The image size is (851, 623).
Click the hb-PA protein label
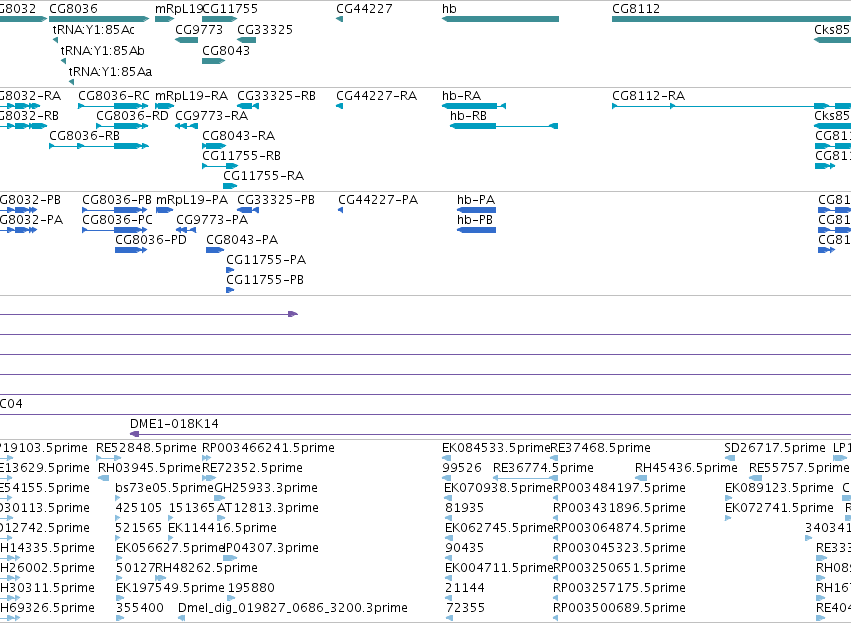tap(476, 200)
